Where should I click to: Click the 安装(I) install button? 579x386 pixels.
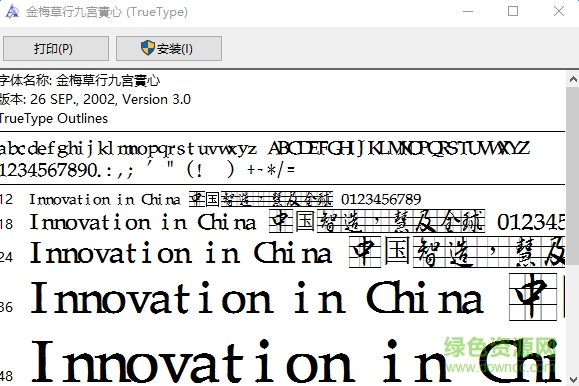(x=169, y=48)
